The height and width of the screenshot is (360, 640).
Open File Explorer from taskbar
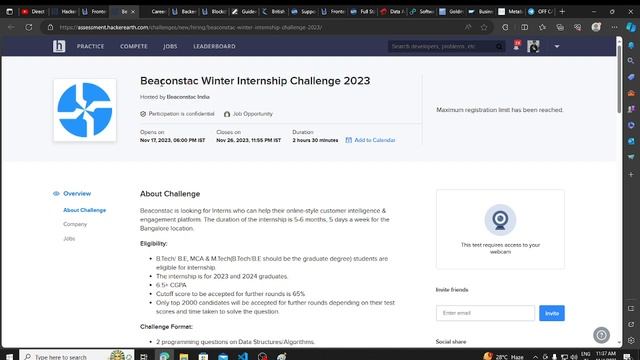pos(184,356)
